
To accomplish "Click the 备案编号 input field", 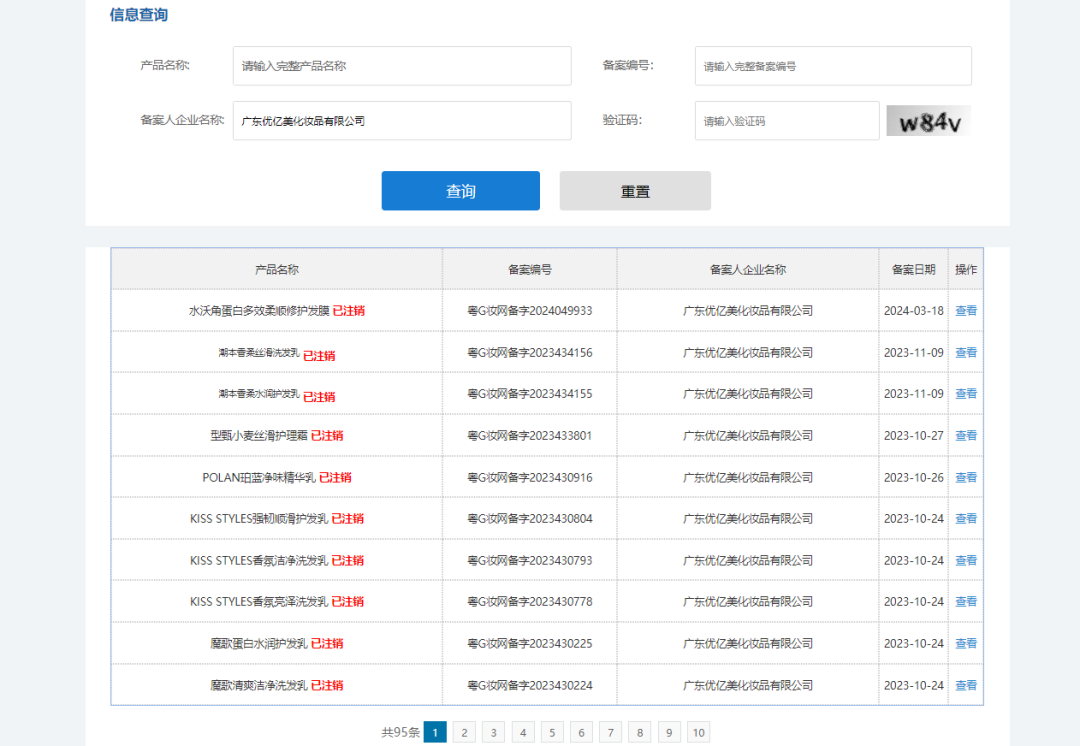I will 833,66.
